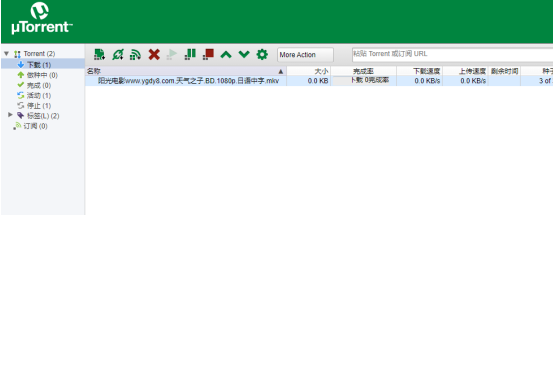Collapse the Torrent (2) tree node
553x369 pixels.
pos(6,54)
